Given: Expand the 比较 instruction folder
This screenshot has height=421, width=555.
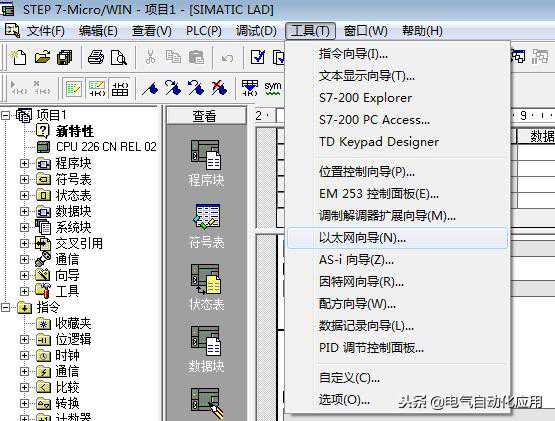Looking at the screenshot, I should click(24, 387).
